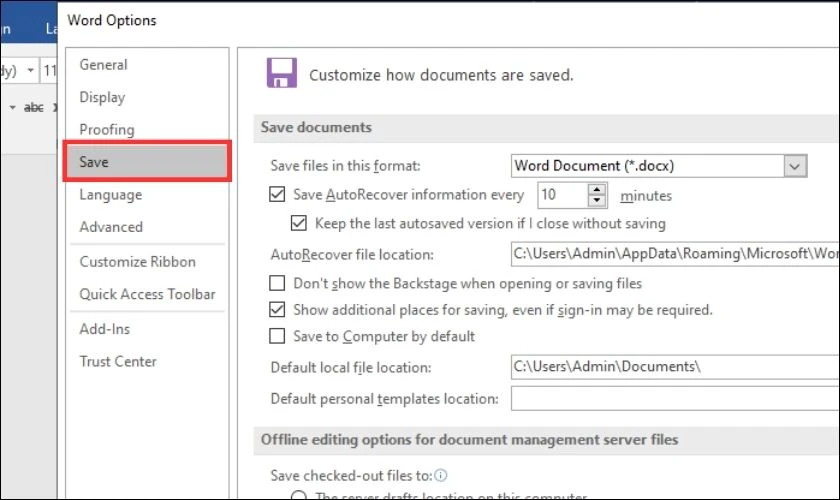Click the AutoRecover minutes value field
This screenshot has height=500, width=840.
click(562, 195)
